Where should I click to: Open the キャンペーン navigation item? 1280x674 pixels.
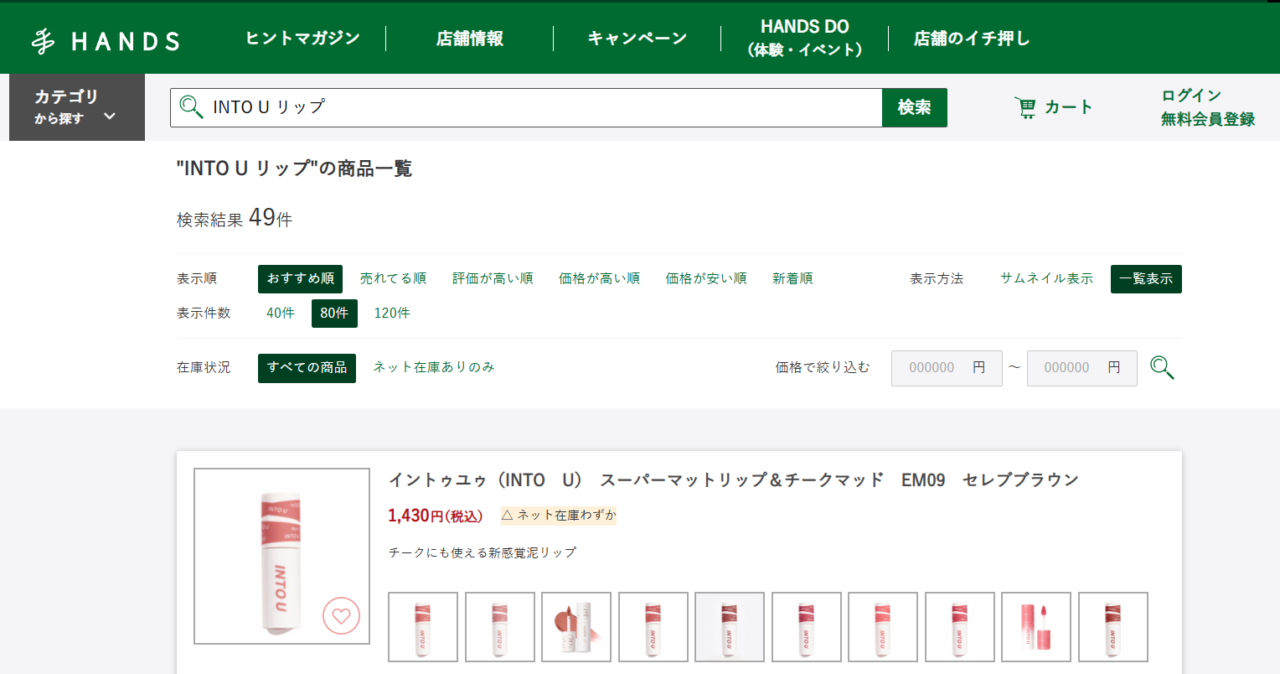point(637,38)
